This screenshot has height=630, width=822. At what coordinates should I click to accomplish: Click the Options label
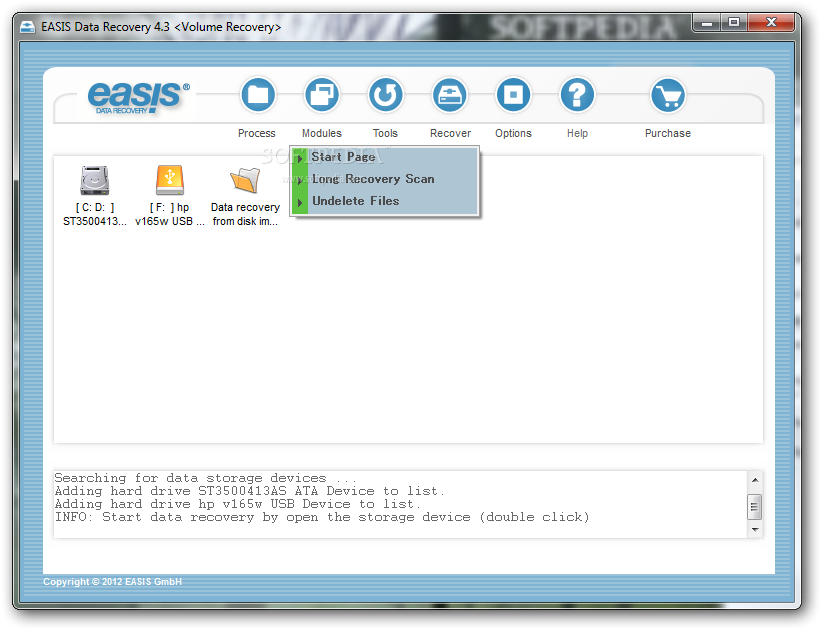513,133
